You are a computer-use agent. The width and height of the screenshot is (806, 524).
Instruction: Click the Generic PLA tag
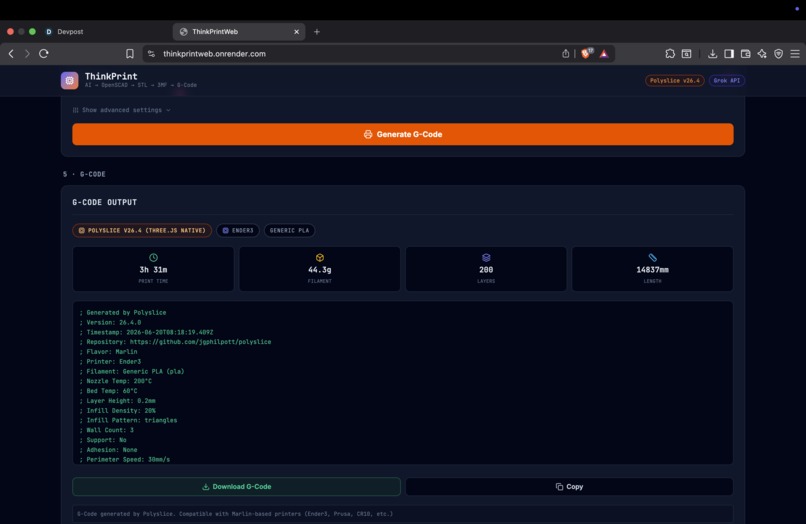tap(289, 230)
